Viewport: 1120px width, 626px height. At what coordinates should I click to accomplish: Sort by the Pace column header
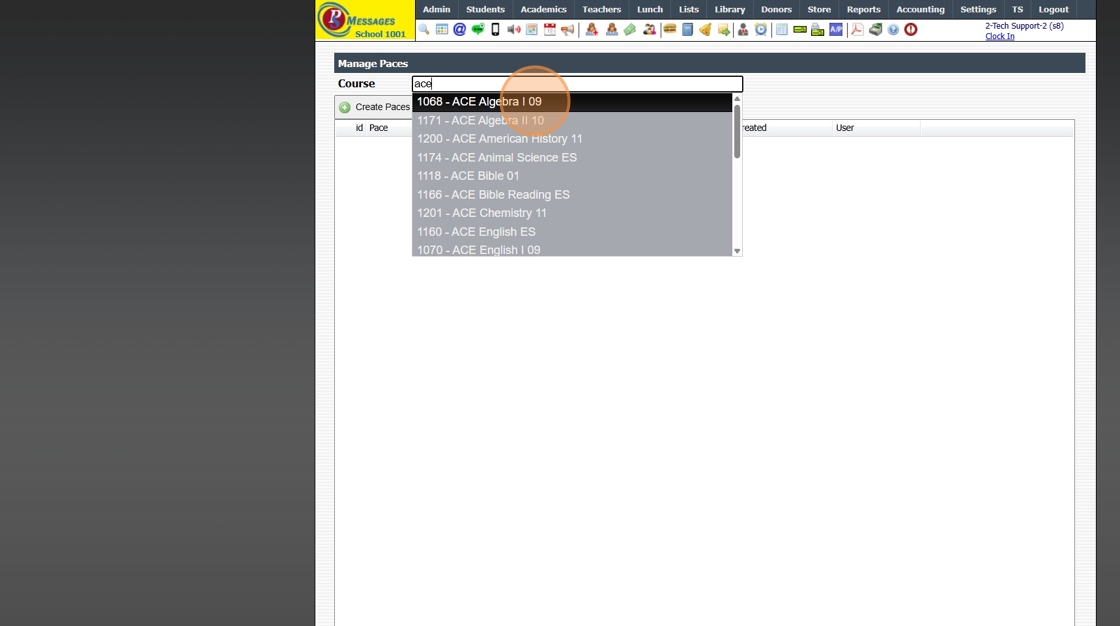[379, 128]
